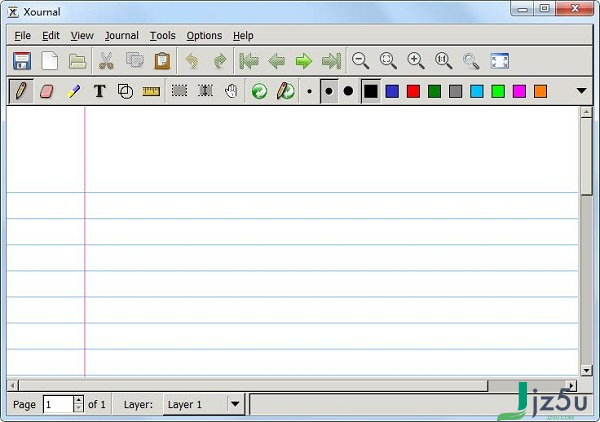Click the page number input field
The width and height of the screenshot is (600, 422).
click(58, 404)
